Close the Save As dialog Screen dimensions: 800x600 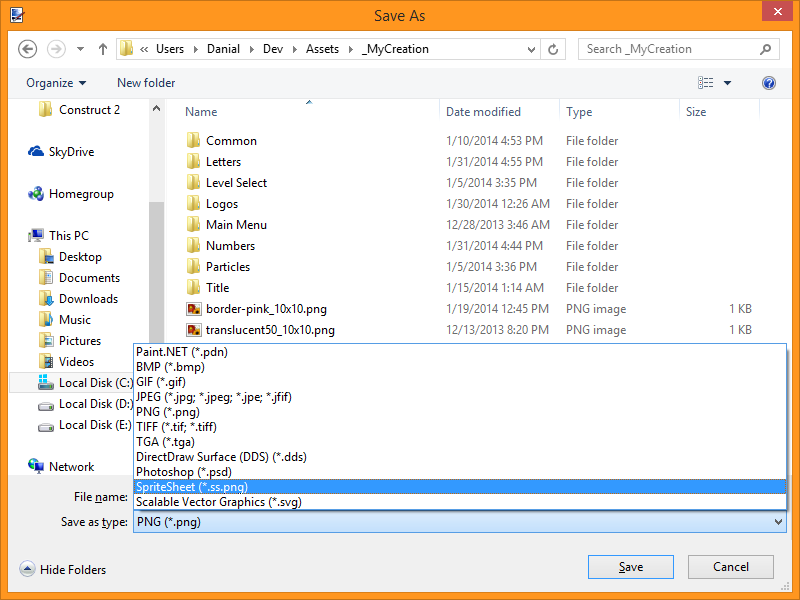tap(777, 11)
